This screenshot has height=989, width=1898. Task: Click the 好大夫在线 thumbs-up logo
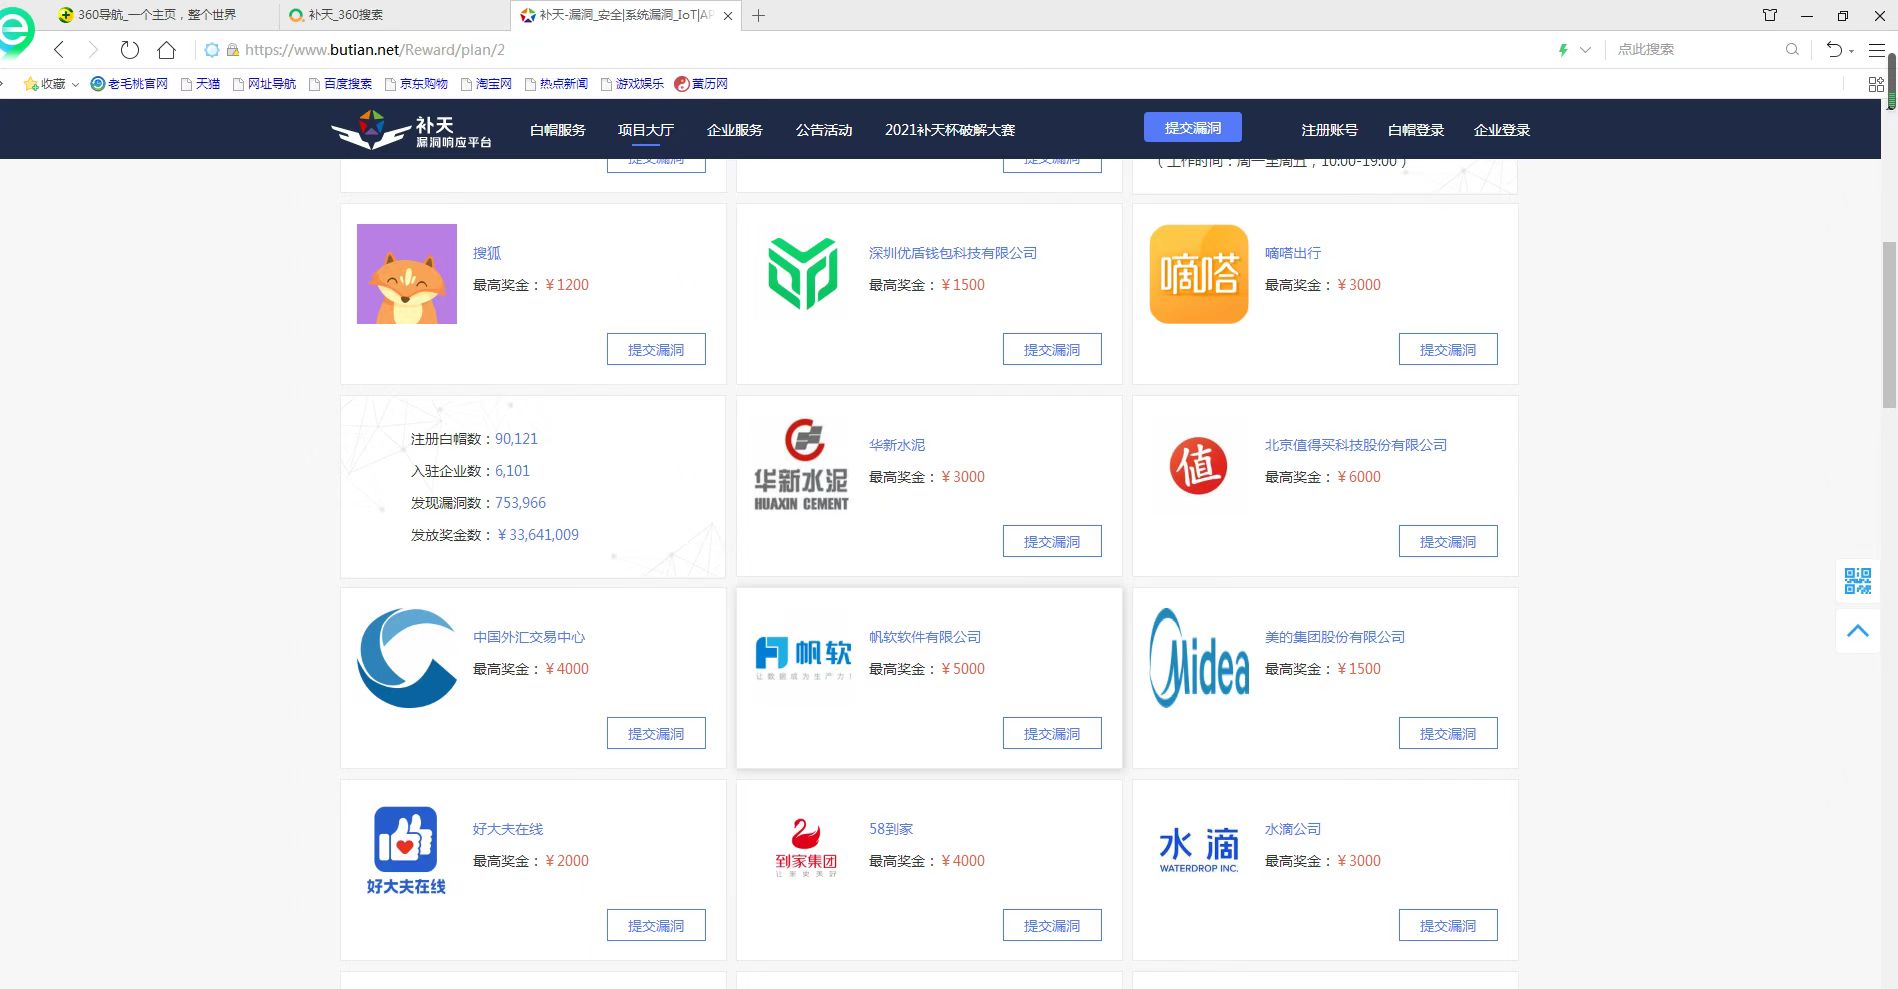406,850
